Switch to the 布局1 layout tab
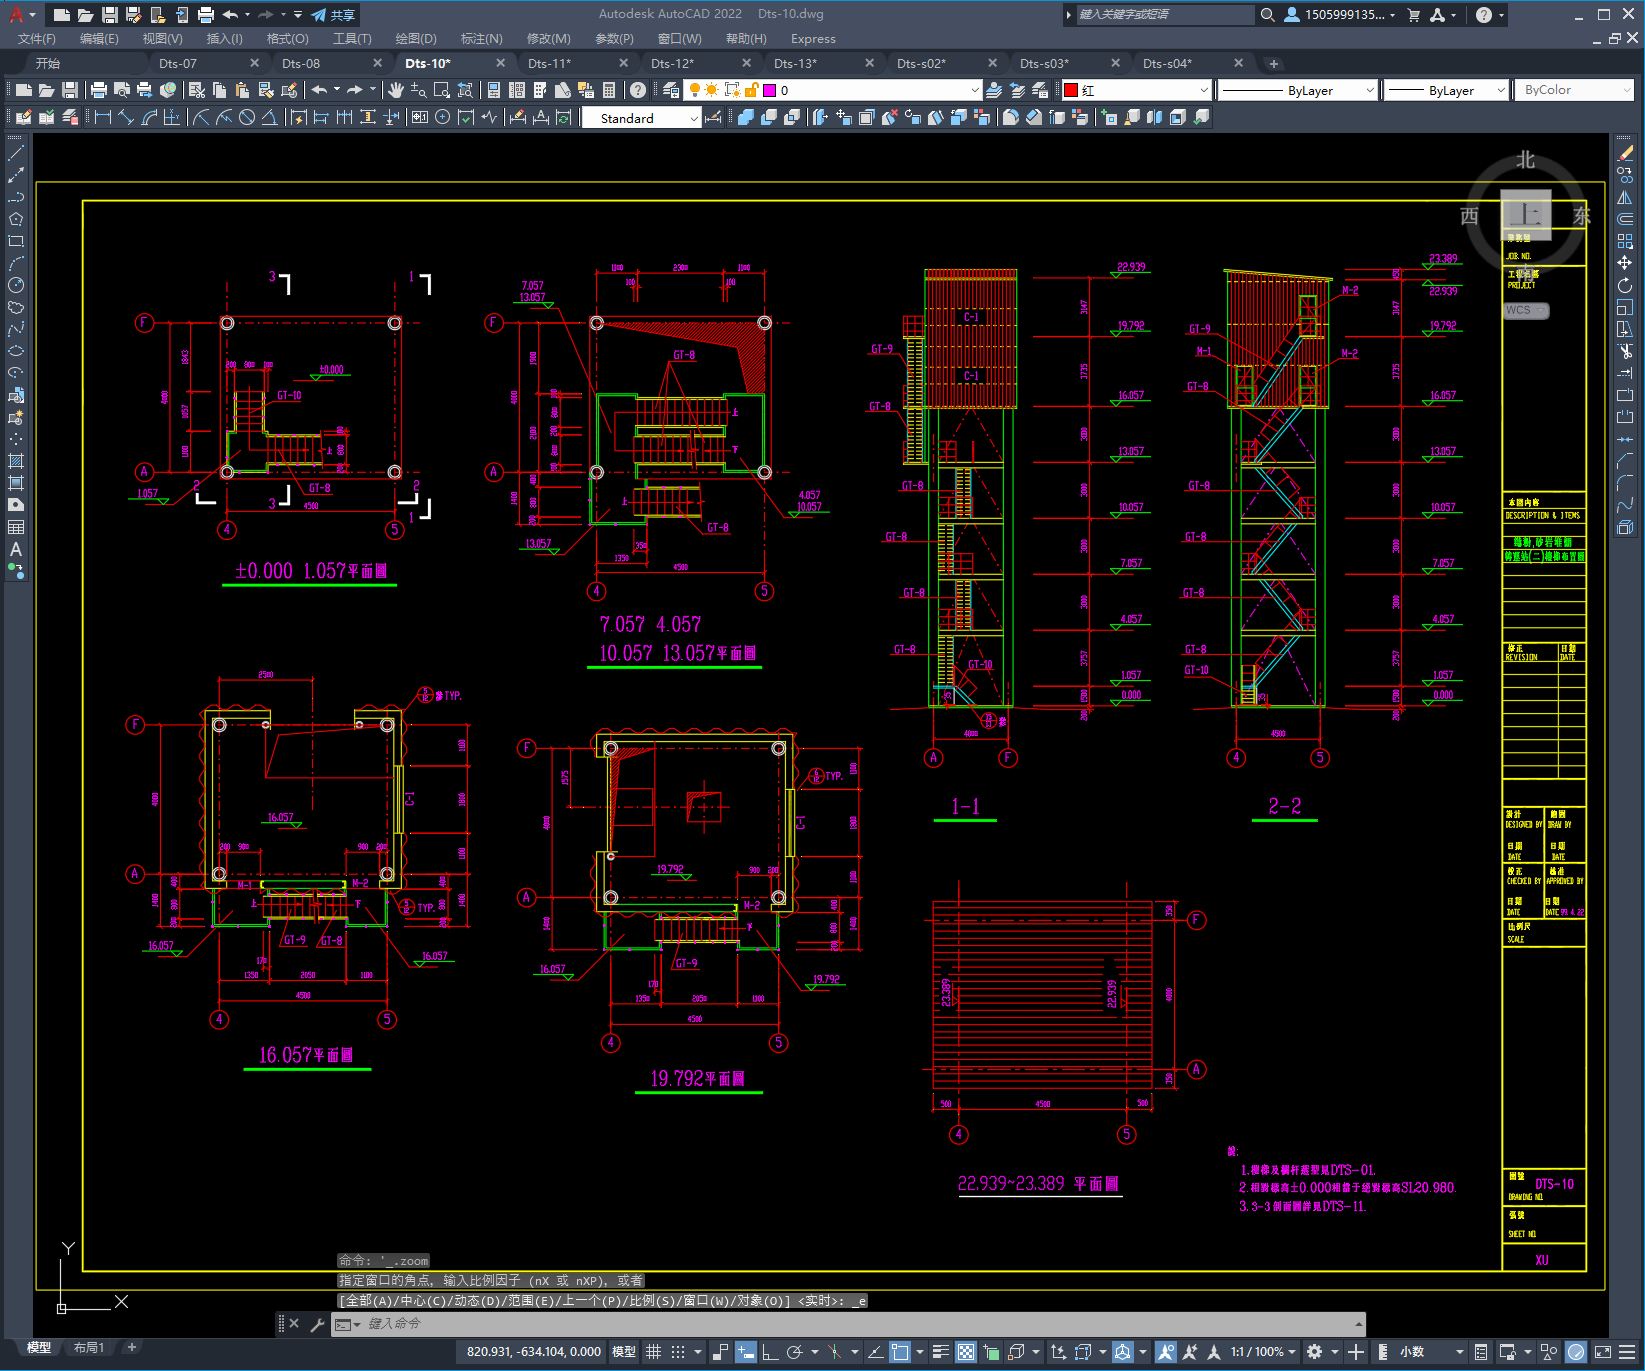This screenshot has width=1645, height=1371. click(89, 1347)
